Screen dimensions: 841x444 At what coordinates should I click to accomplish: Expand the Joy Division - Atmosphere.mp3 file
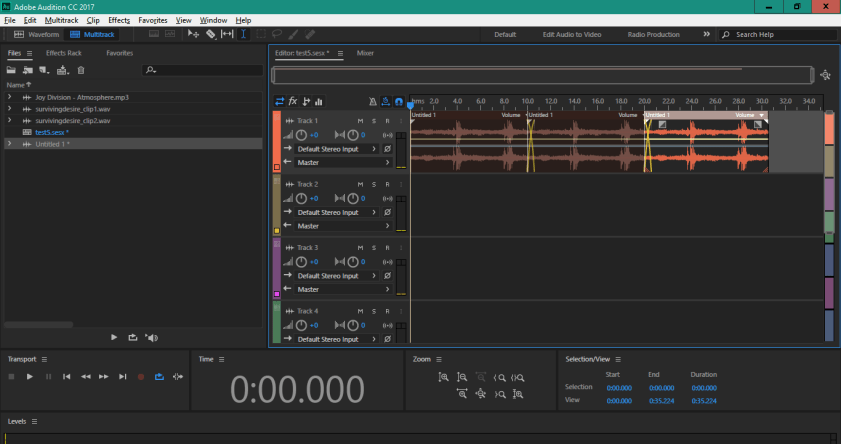pos(9,98)
